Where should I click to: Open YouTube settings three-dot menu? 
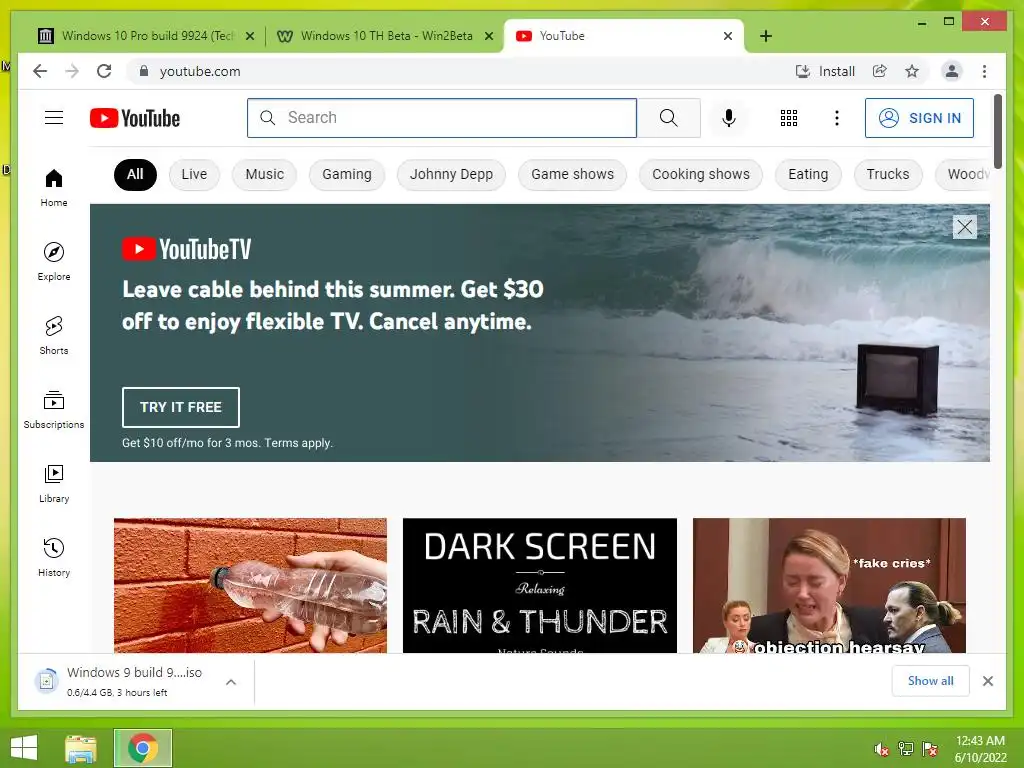coord(837,118)
